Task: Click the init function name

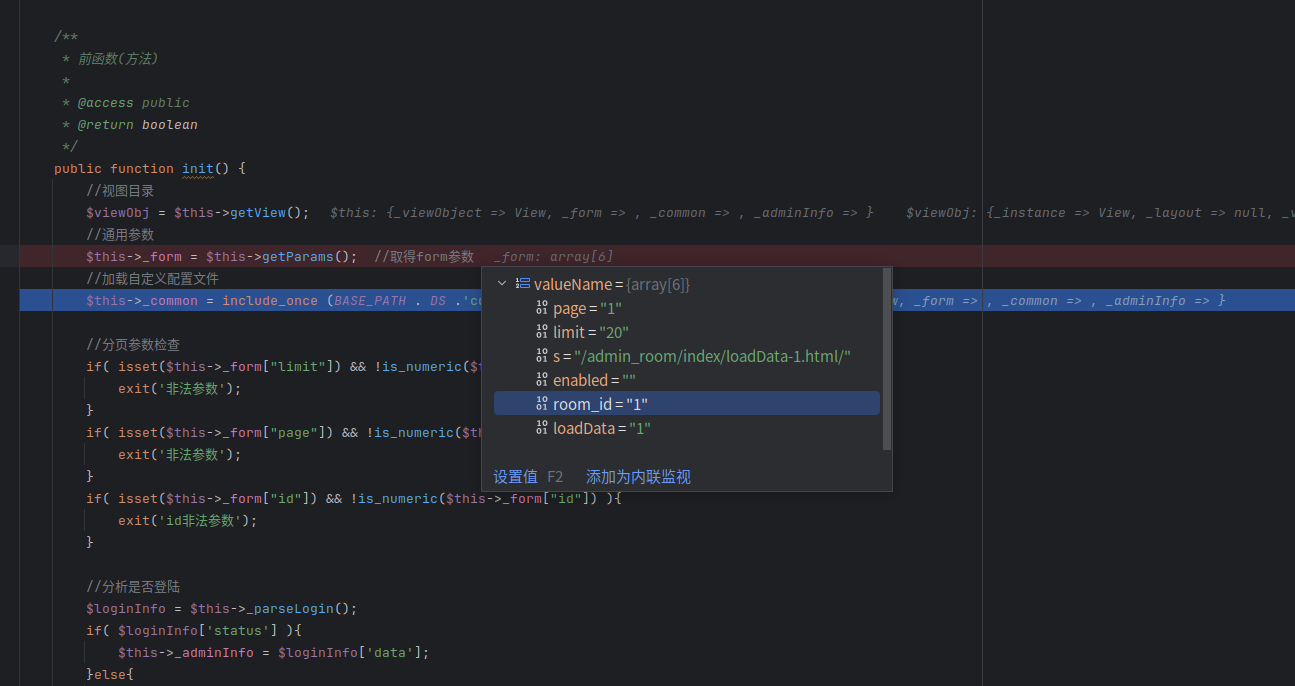Action: point(198,168)
